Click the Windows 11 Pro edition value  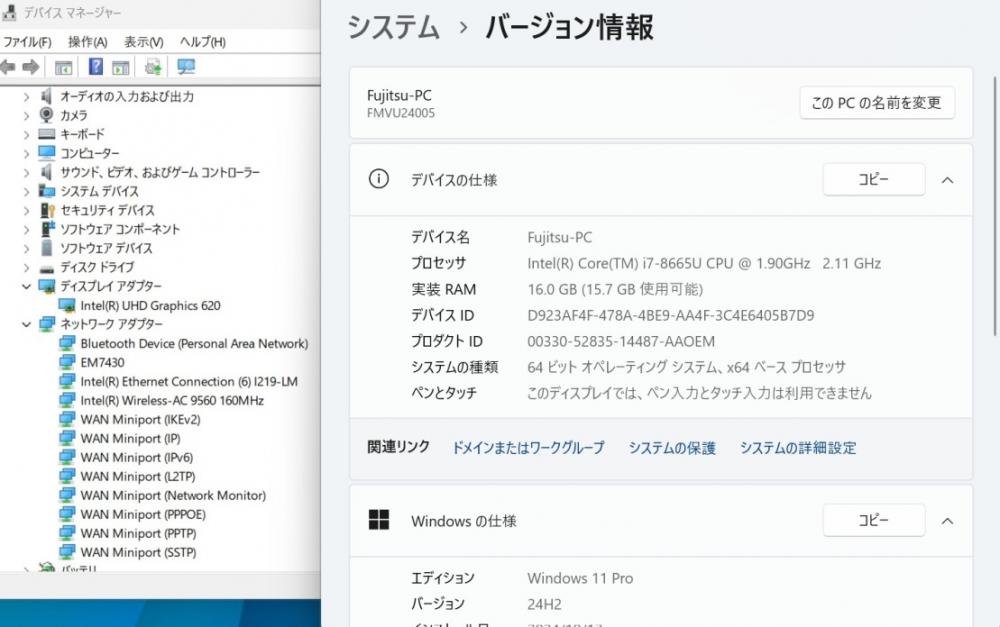coord(580,579)
